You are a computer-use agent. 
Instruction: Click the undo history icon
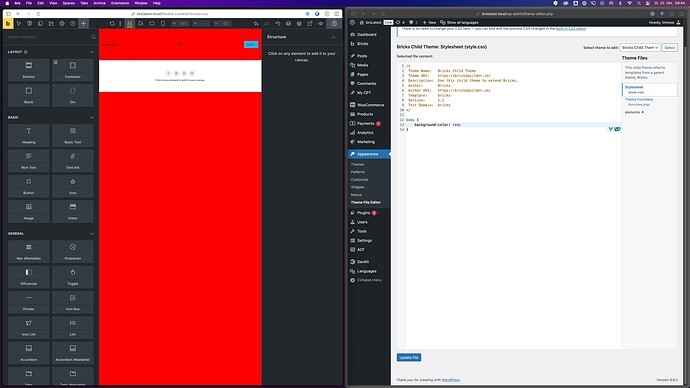coord(277,23)
